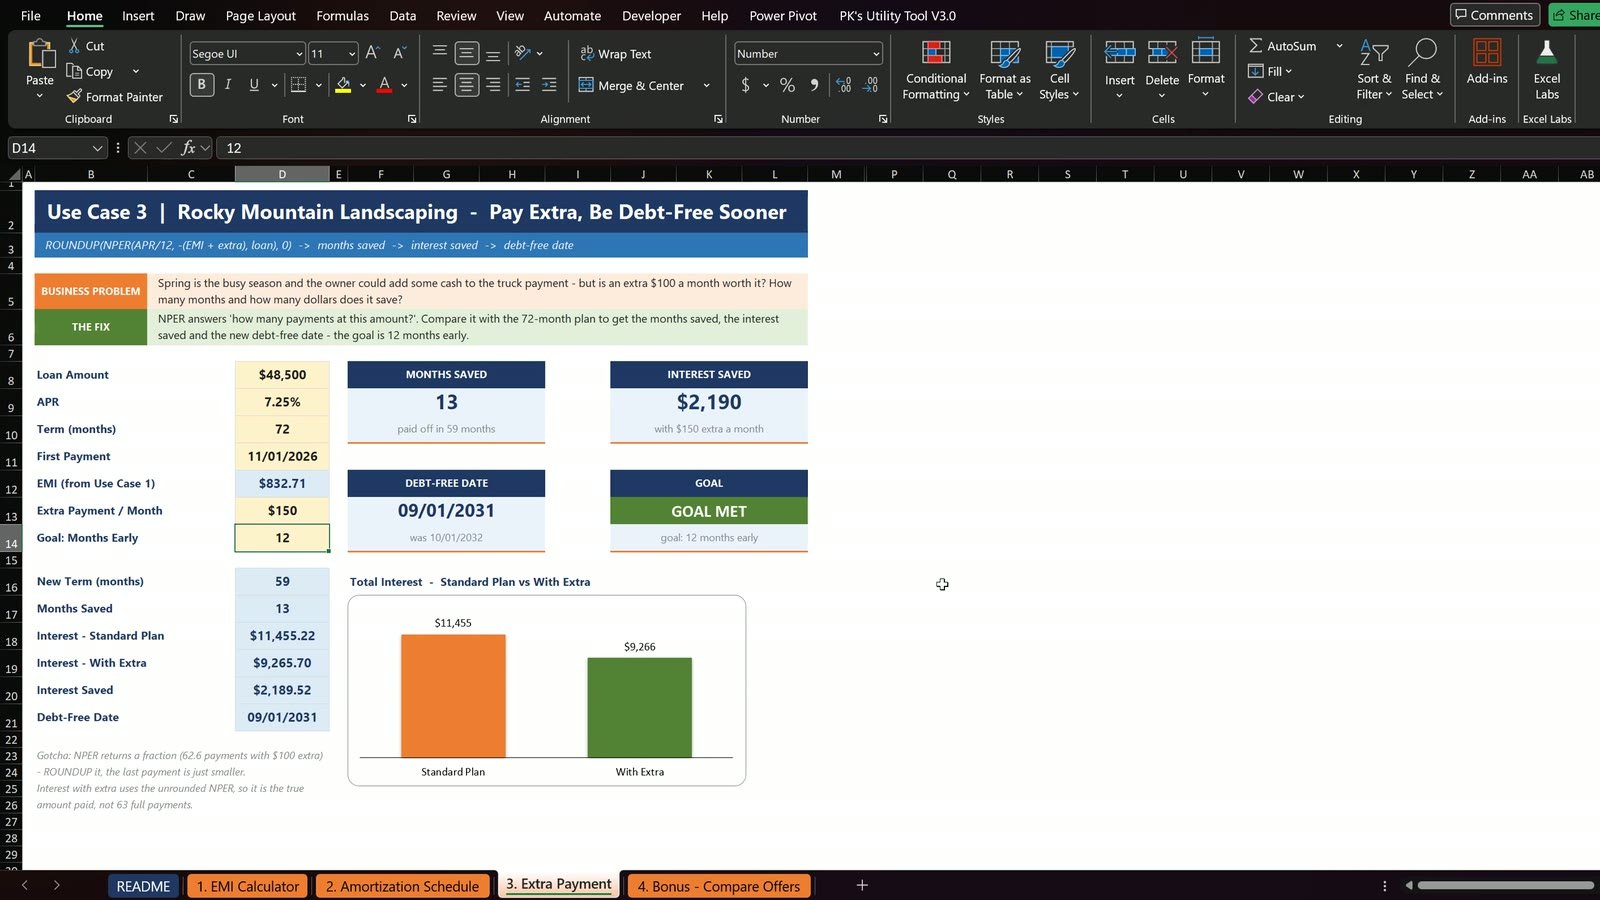
Task: Click the AutoSum button
Action: 1282,46
